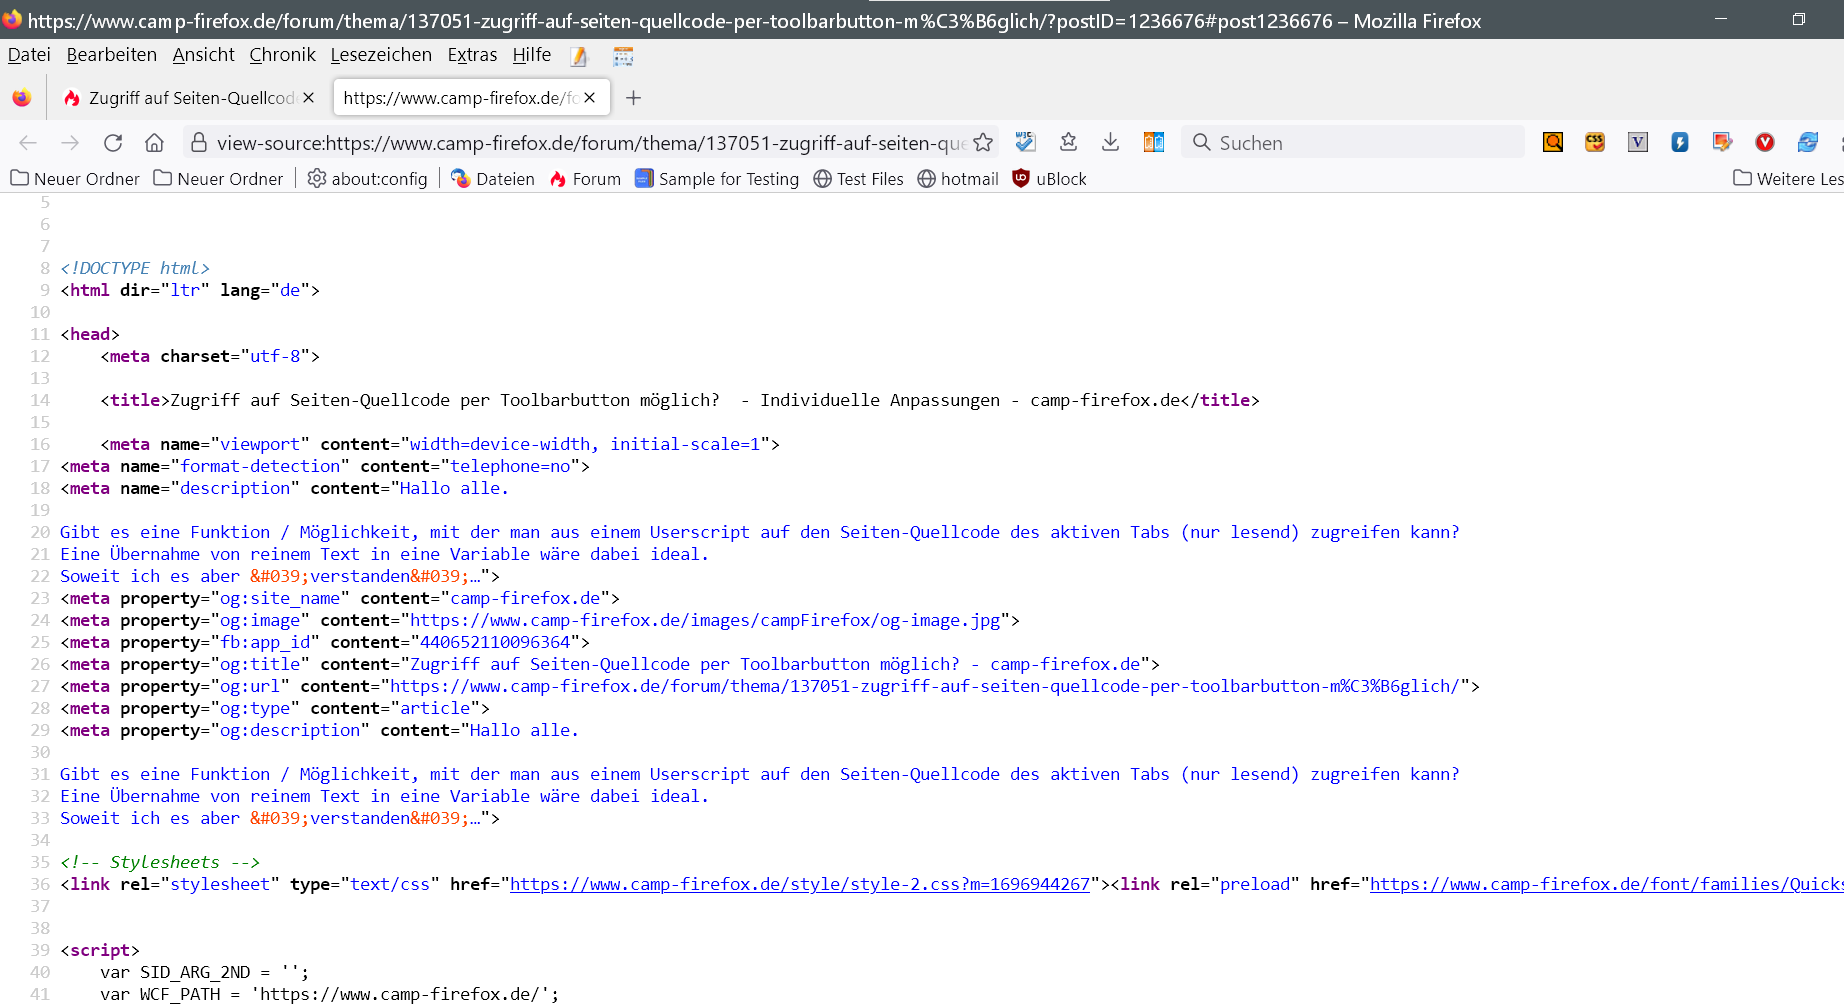Click the blue lightning bolt extension icon

pyautogui.click(x=1680, y=143)
